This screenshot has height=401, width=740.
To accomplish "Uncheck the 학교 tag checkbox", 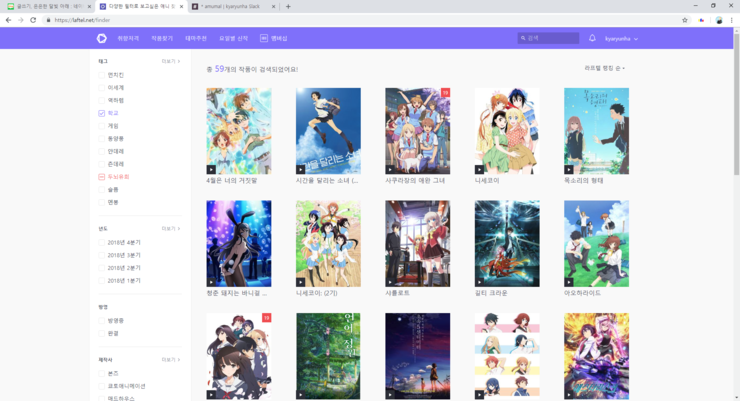I will point(101,113).
